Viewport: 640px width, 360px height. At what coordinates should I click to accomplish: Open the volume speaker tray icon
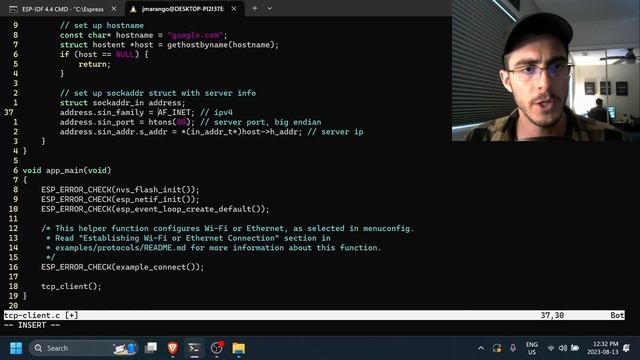[563, 348]
